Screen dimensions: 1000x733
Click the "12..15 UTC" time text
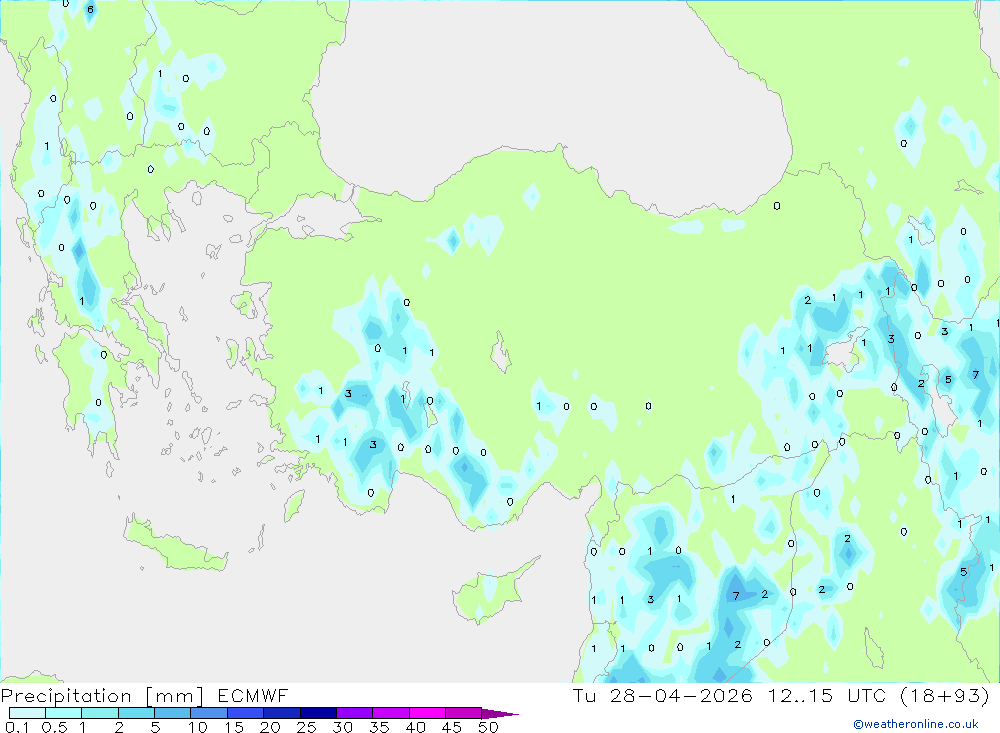click(x=827, y=696)
